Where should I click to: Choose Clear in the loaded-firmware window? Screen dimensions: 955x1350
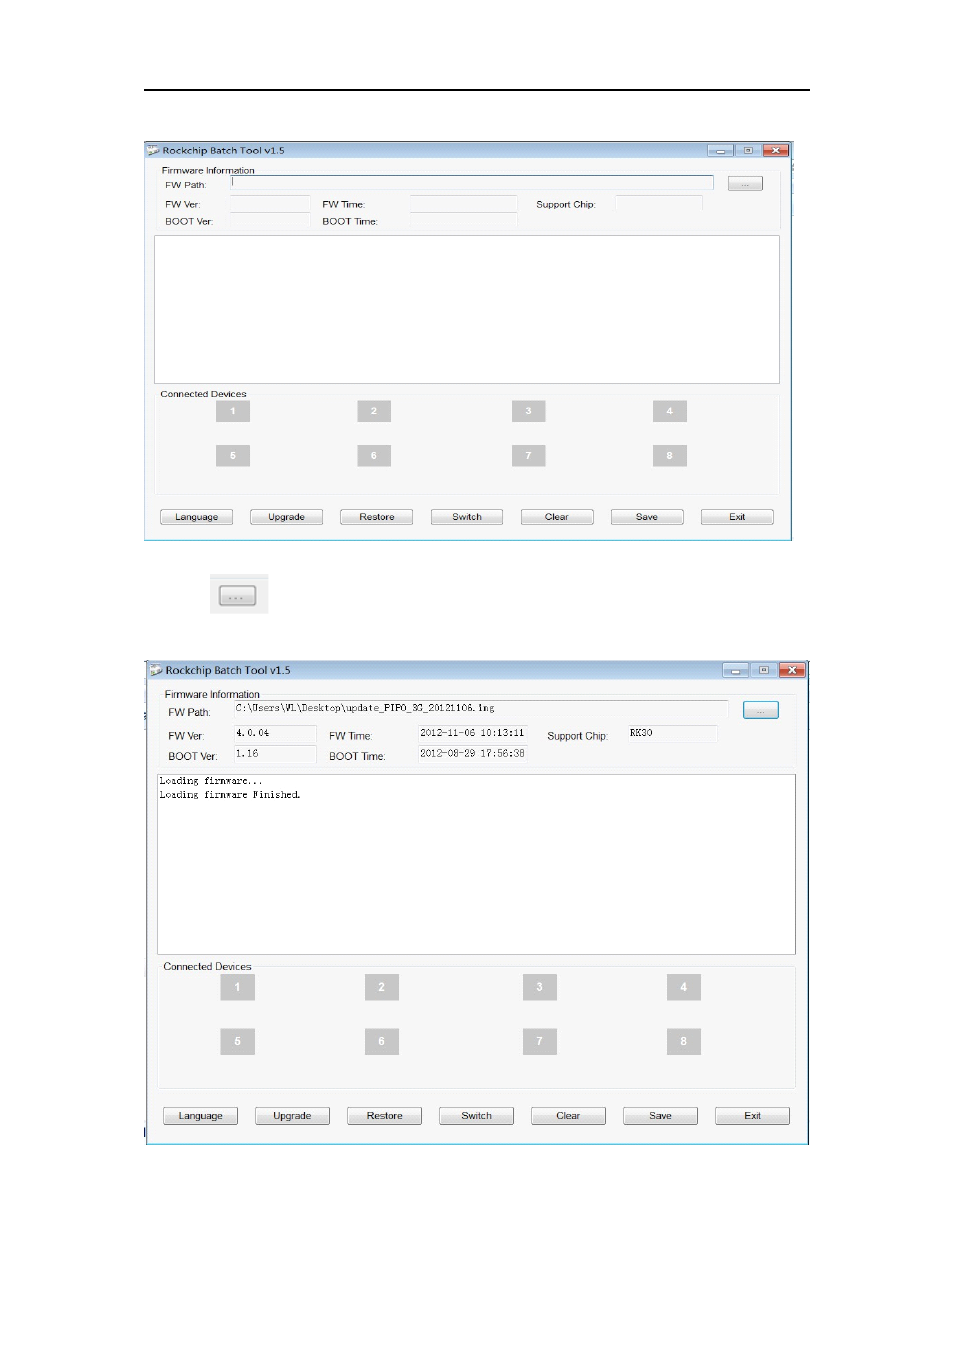pos(569,1116)
